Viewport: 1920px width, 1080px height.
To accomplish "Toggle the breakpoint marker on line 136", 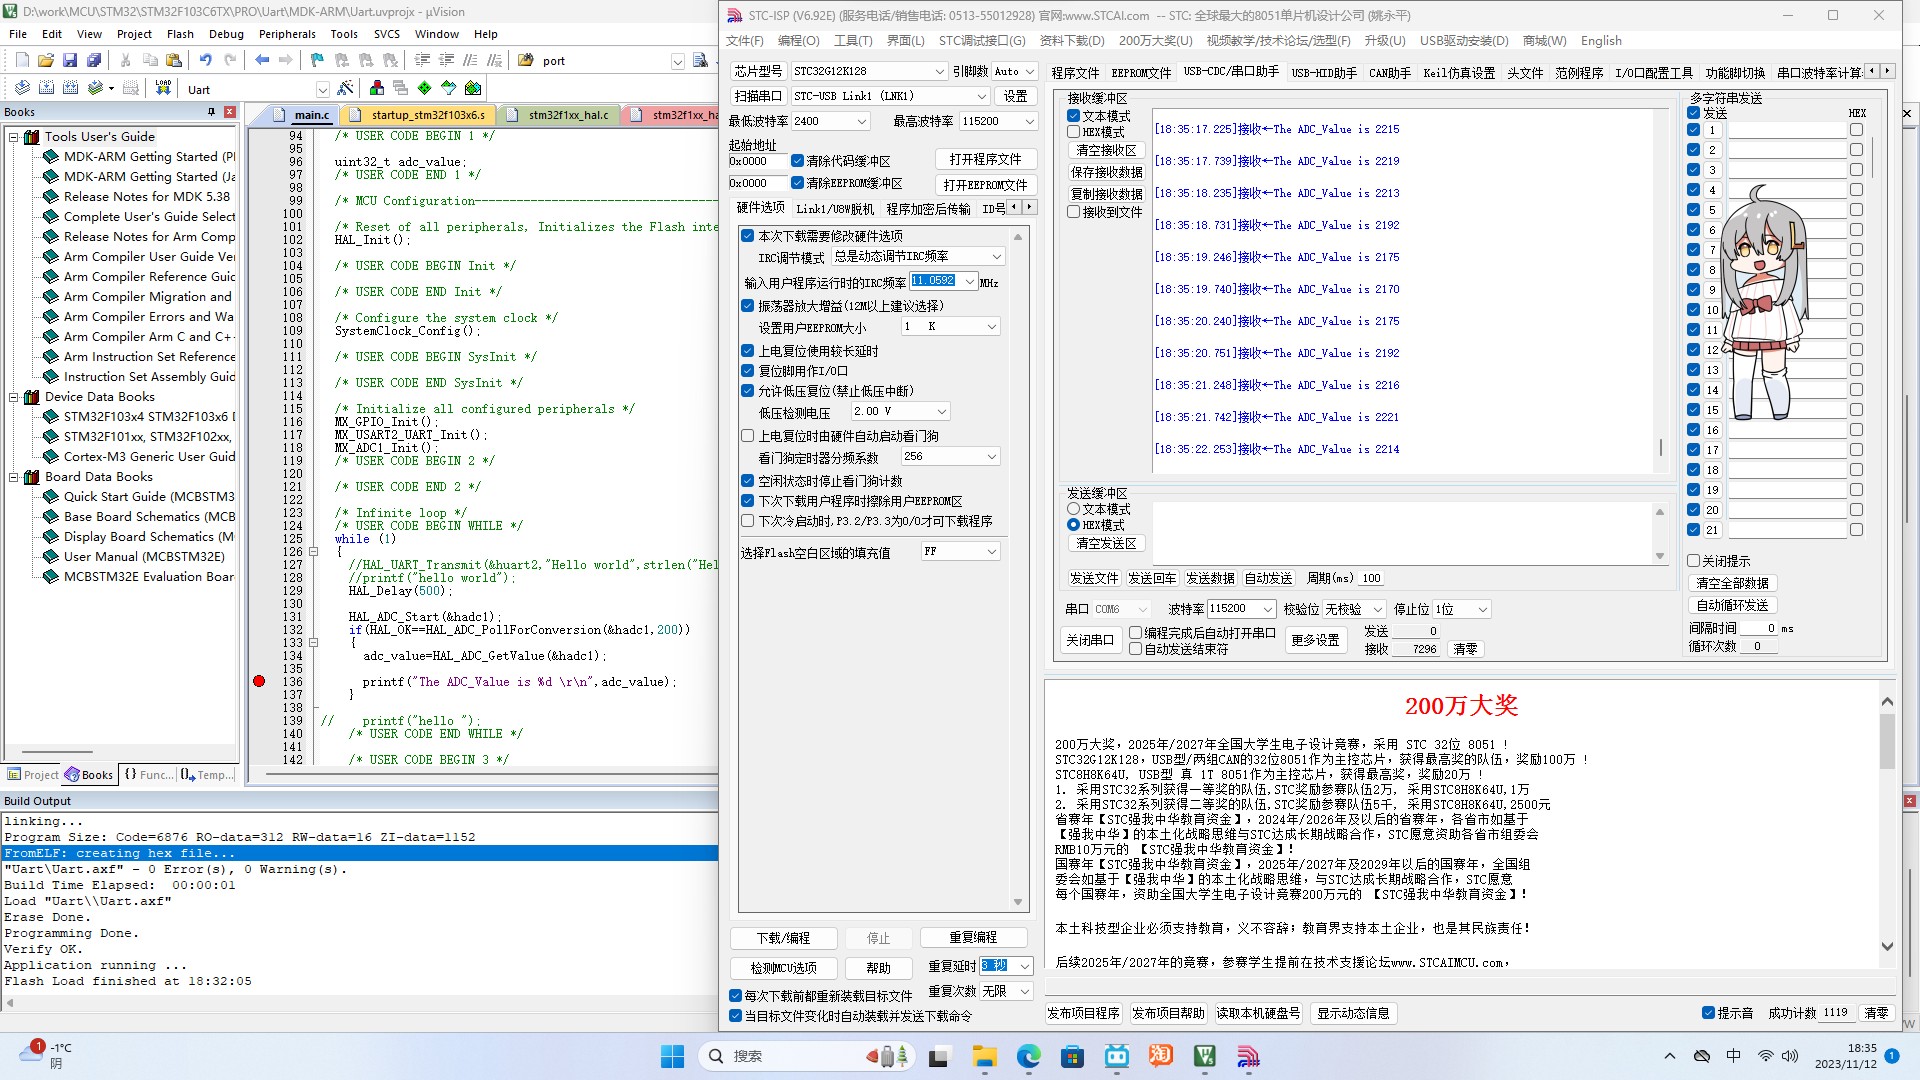I will [259, 681].
